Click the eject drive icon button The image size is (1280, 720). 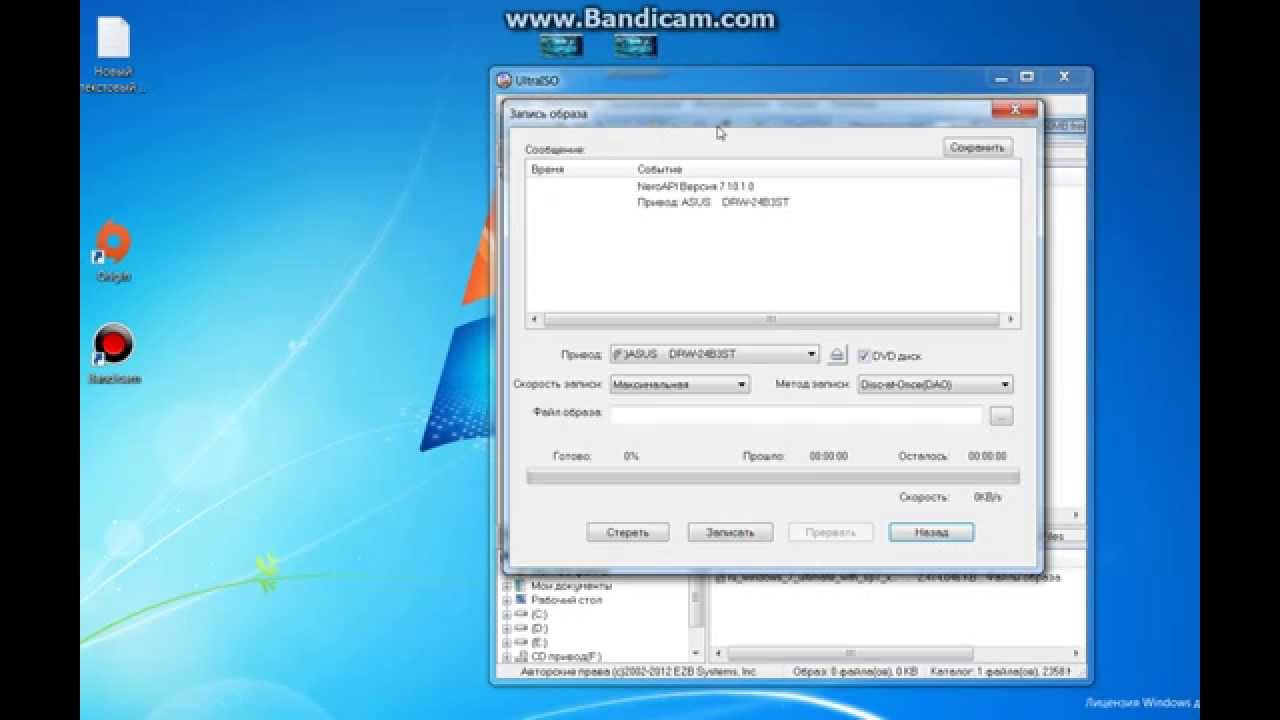pyautogui.click(x=838, y=355)
